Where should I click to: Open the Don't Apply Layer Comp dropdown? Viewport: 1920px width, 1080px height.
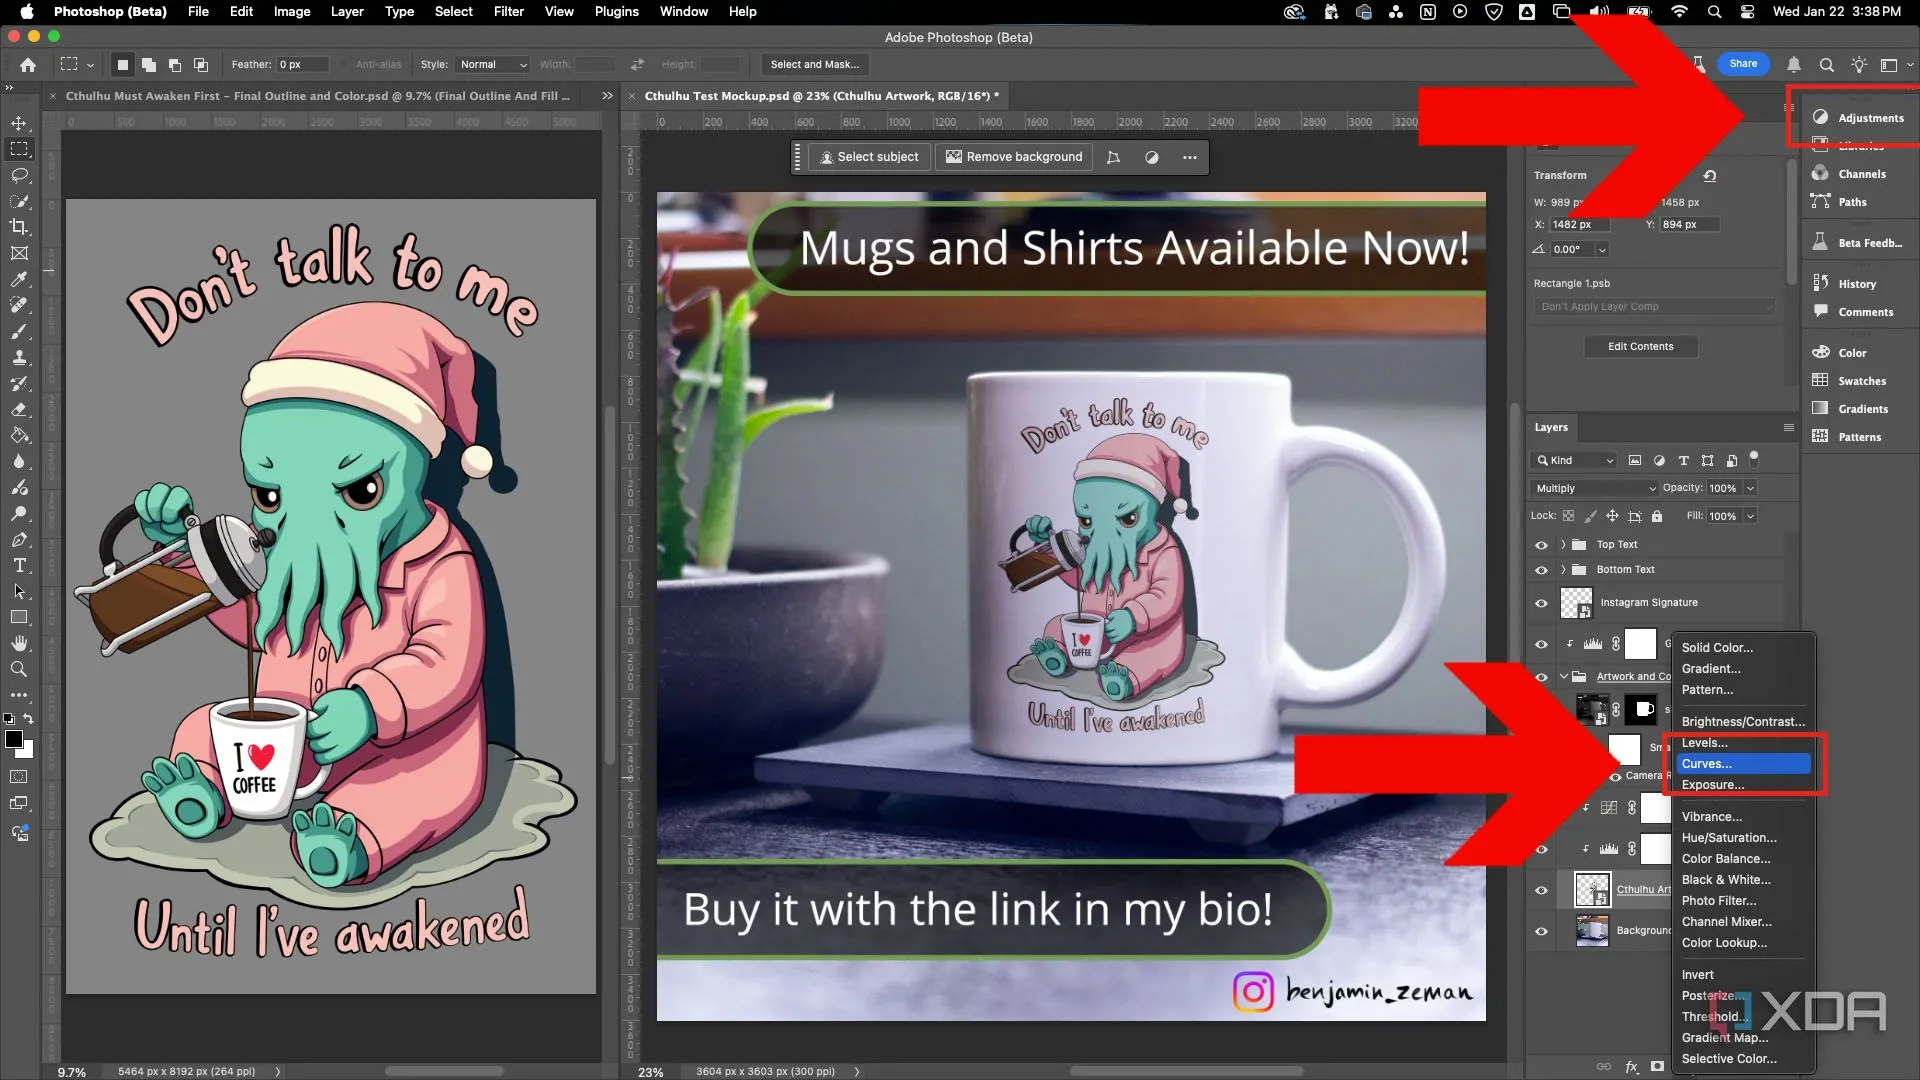click(x=1654, y=307)
